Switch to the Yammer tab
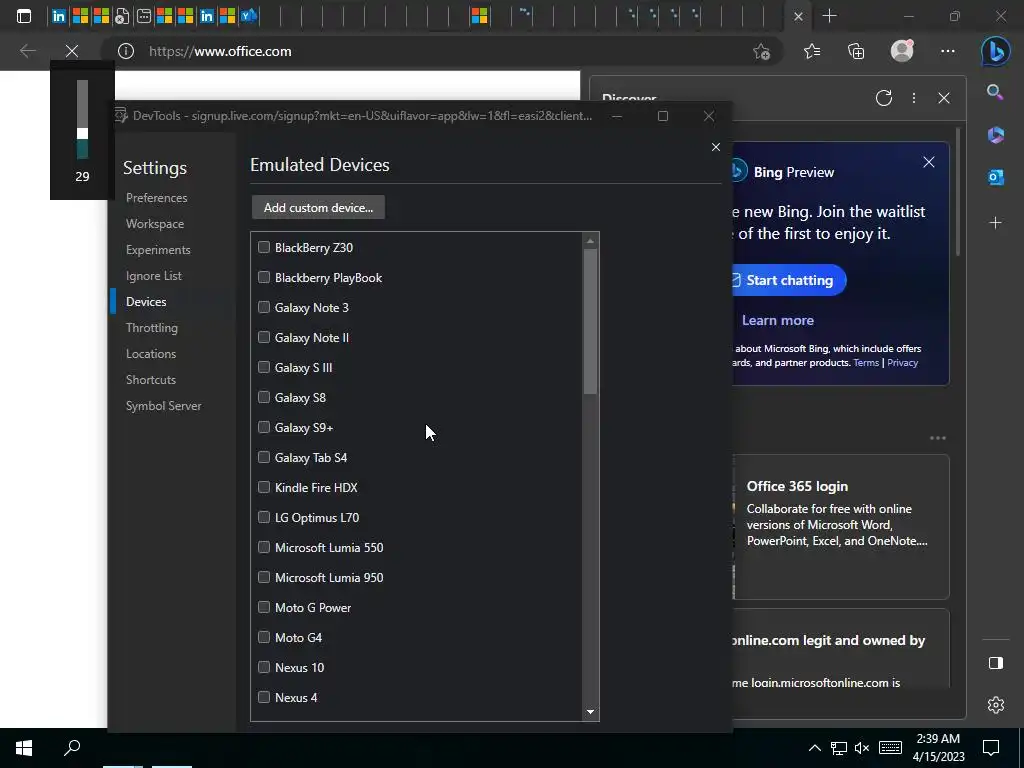The height and width of the screenshot is (768, 1024). pos(248,16)
